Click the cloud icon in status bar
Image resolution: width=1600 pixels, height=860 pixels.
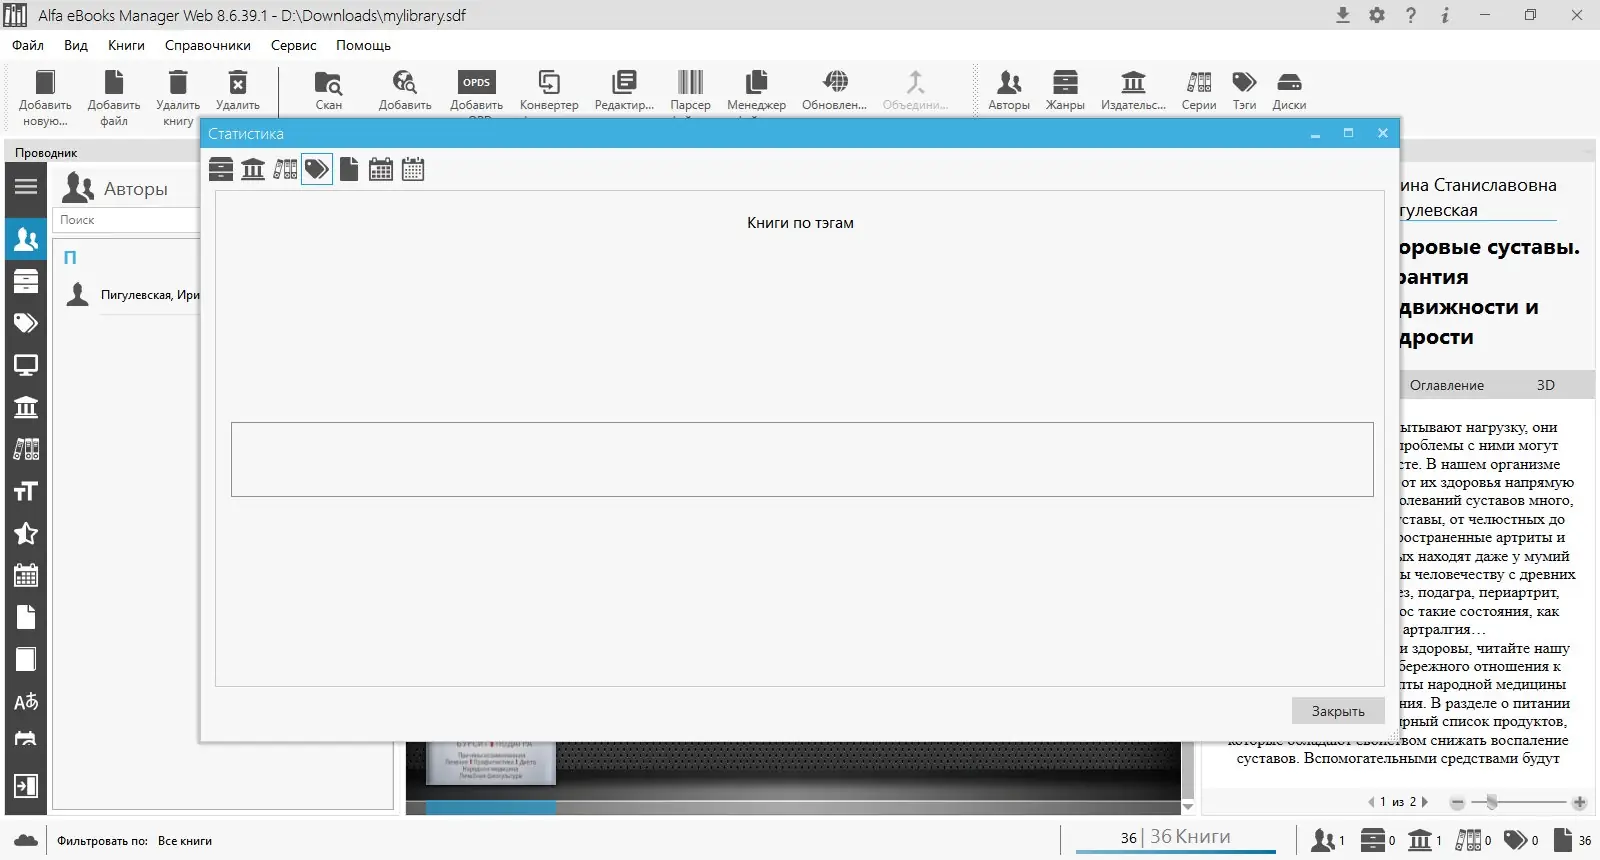click(x=26, y=840)
